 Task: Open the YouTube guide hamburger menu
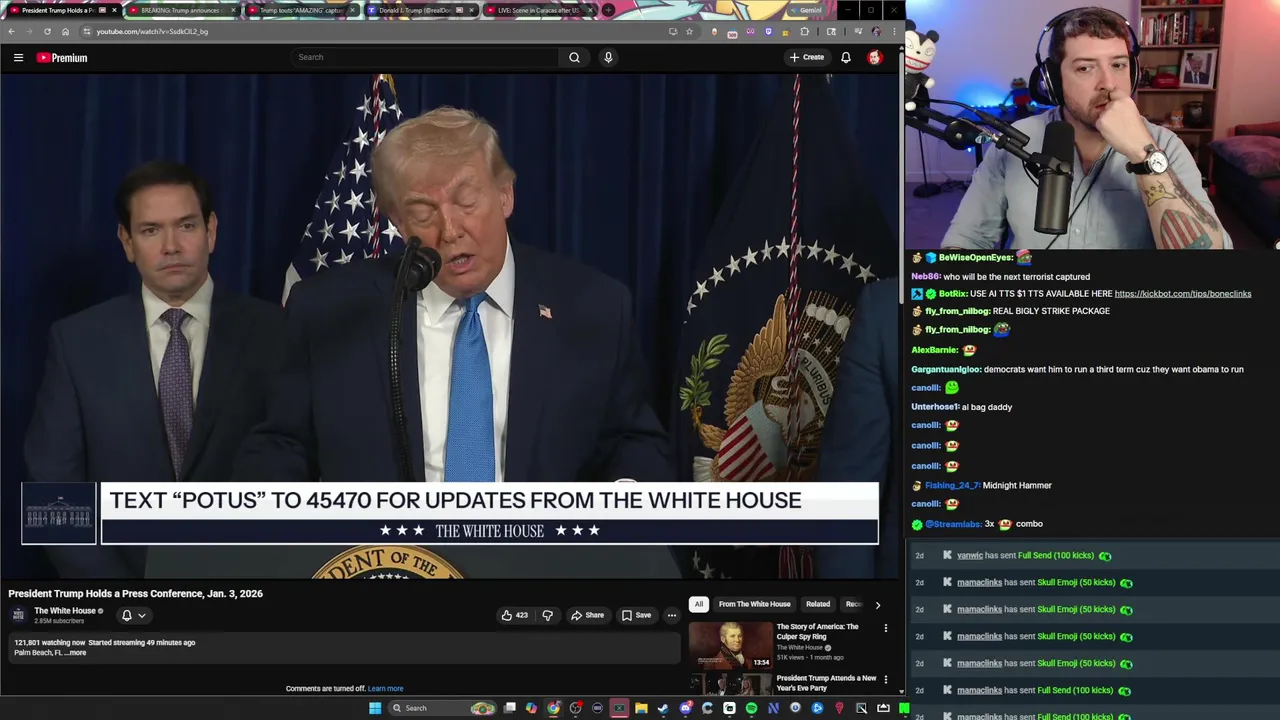point(18,58)
